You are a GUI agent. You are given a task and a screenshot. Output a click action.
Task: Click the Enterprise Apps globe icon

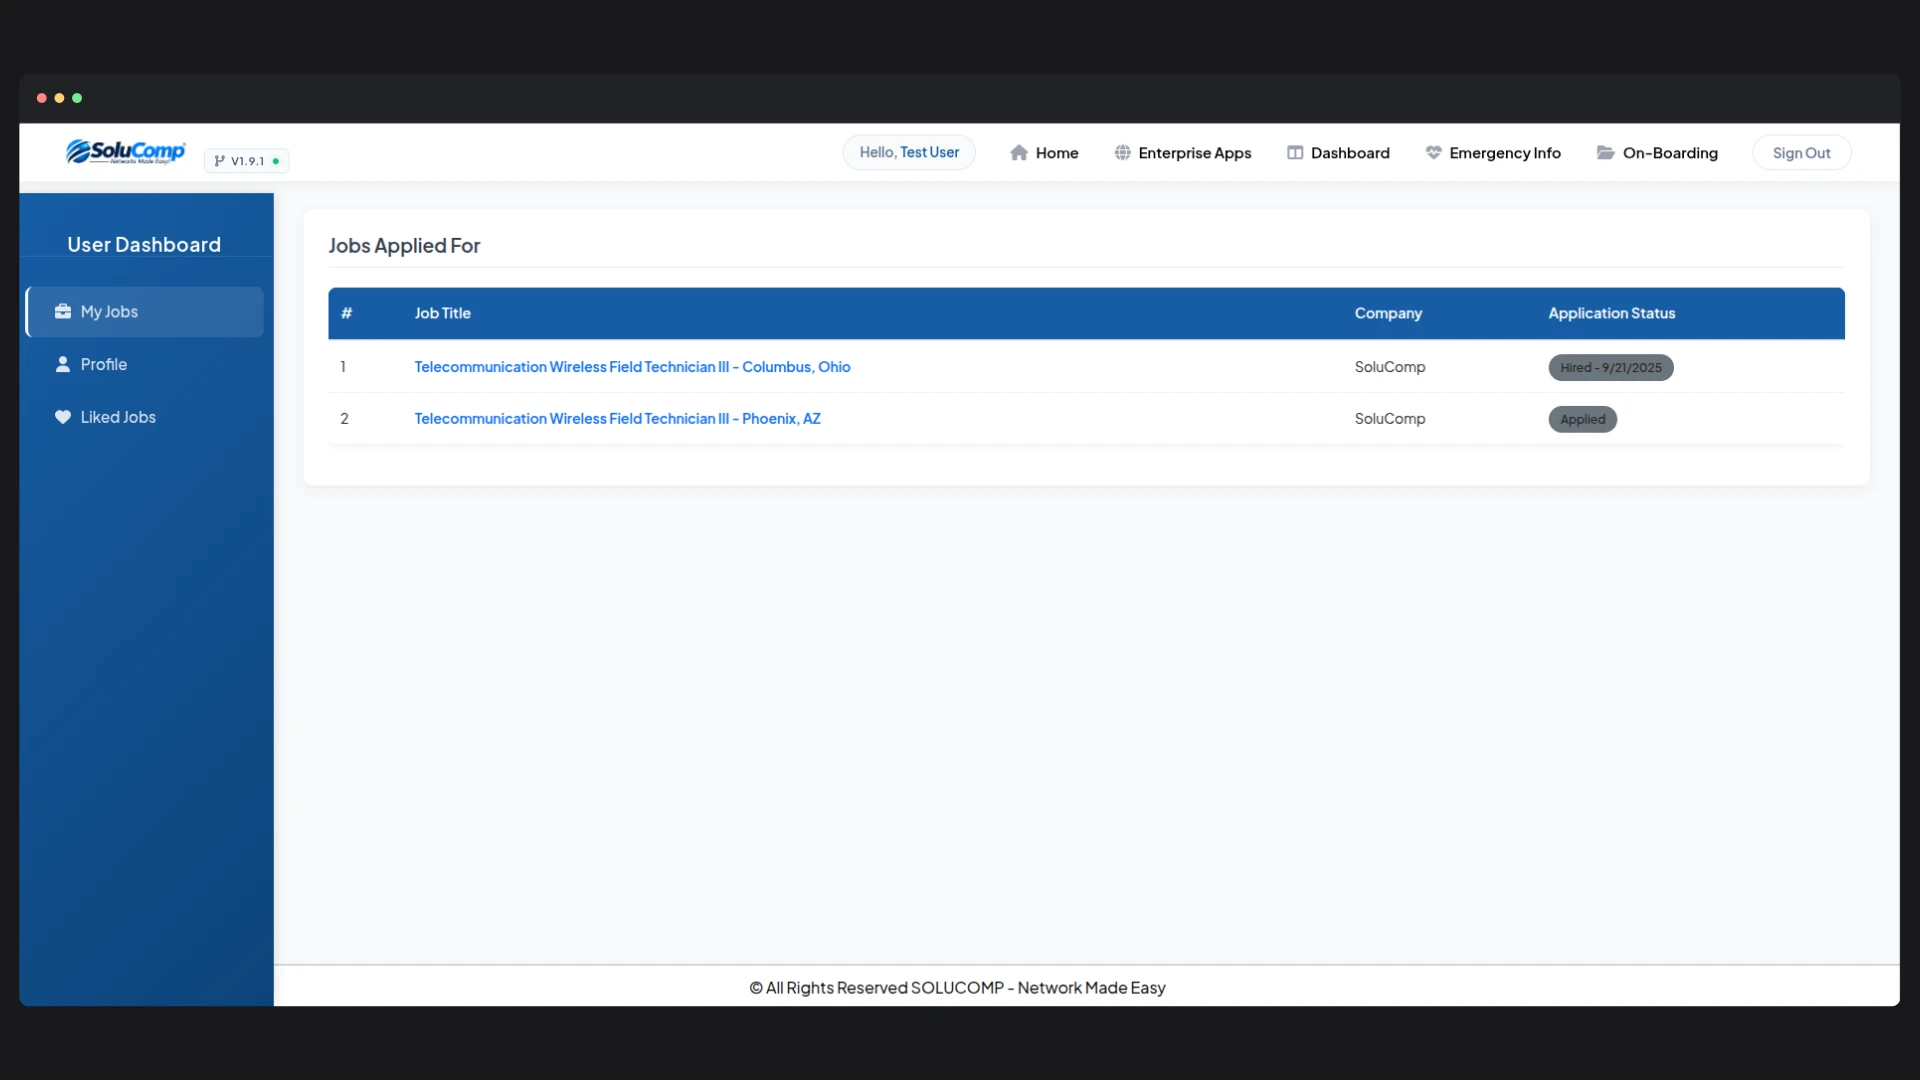point(1123,153)
